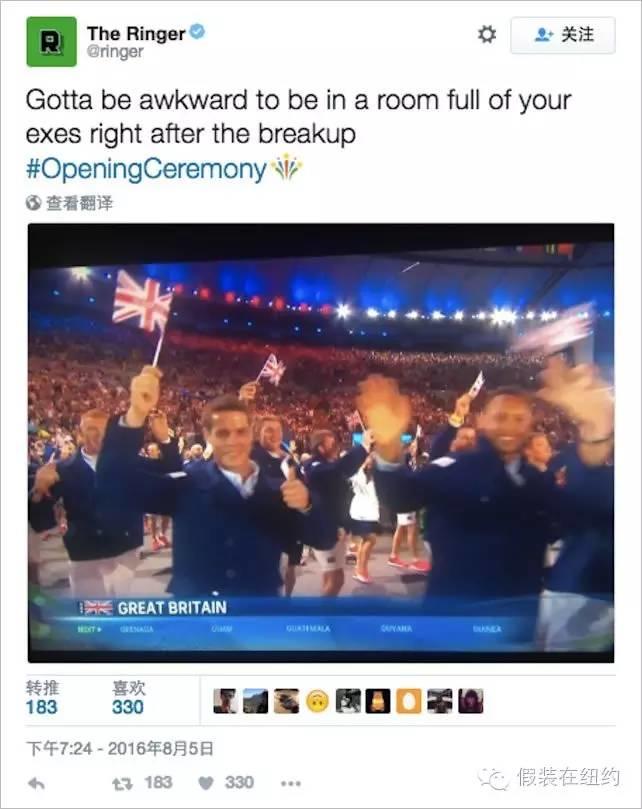642x809 pixels.
Task: Click the reply arrow icon
Action: coord(36,783)
